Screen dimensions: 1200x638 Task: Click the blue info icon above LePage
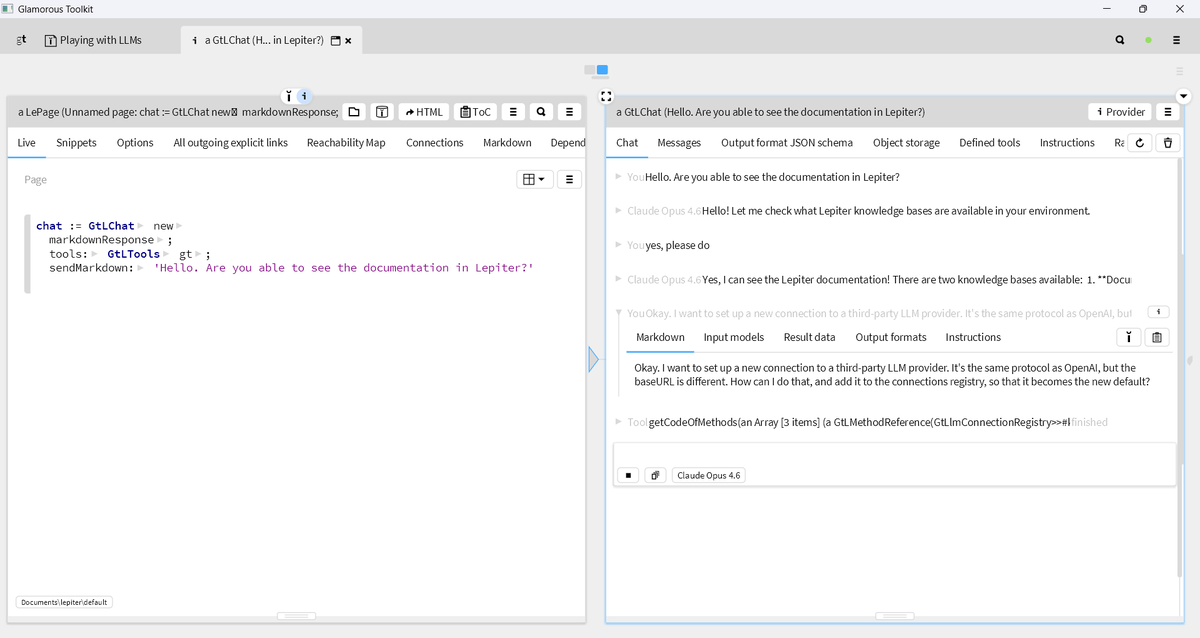click(x=304, y=96)
